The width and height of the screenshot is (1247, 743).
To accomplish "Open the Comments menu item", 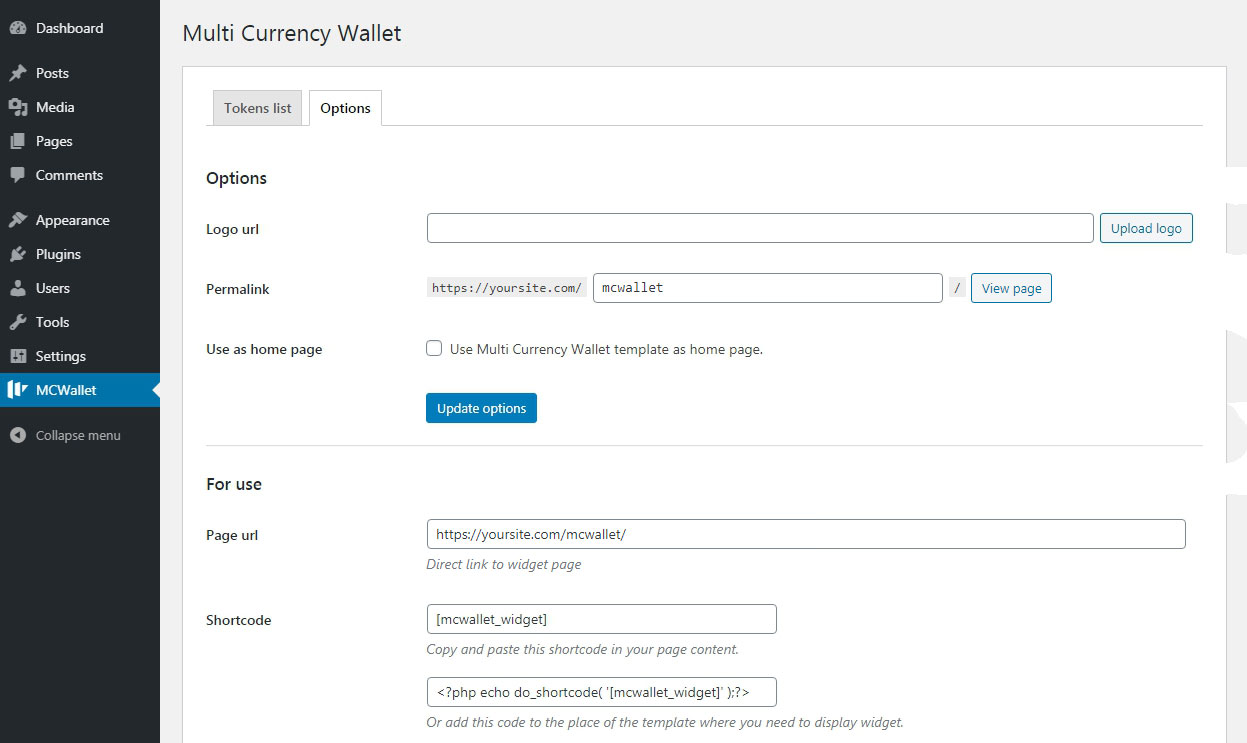I will point(80,175).
